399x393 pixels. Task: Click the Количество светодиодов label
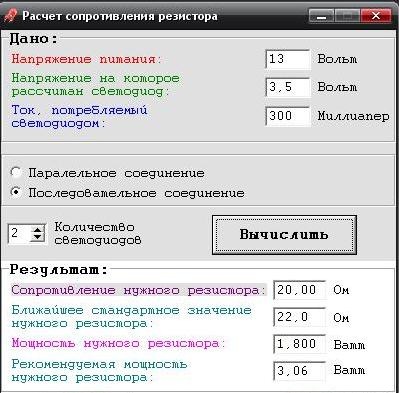point(98,233)
